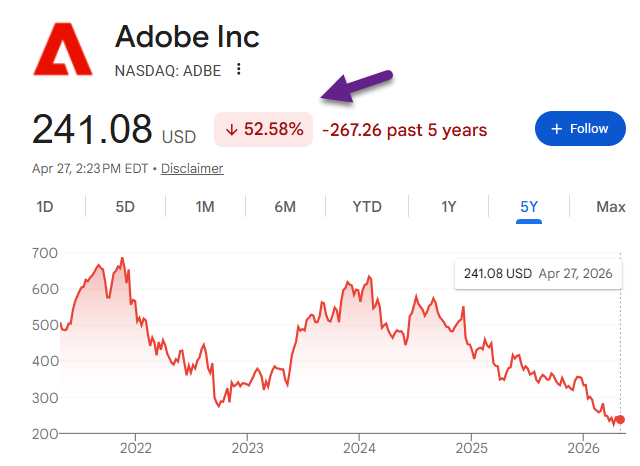640x466 pixels.
Task: Click the red 52.58% change badge
Action: pyautogui.click(x=264, y=130)
